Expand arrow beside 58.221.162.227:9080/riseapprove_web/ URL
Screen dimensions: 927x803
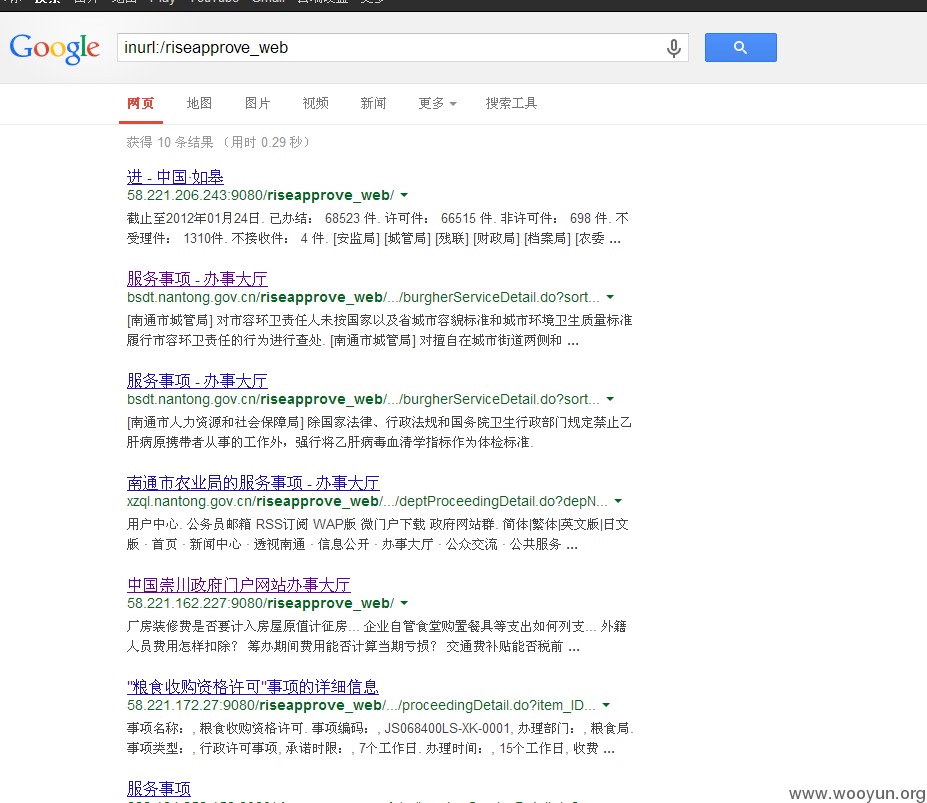click(404, 603)
